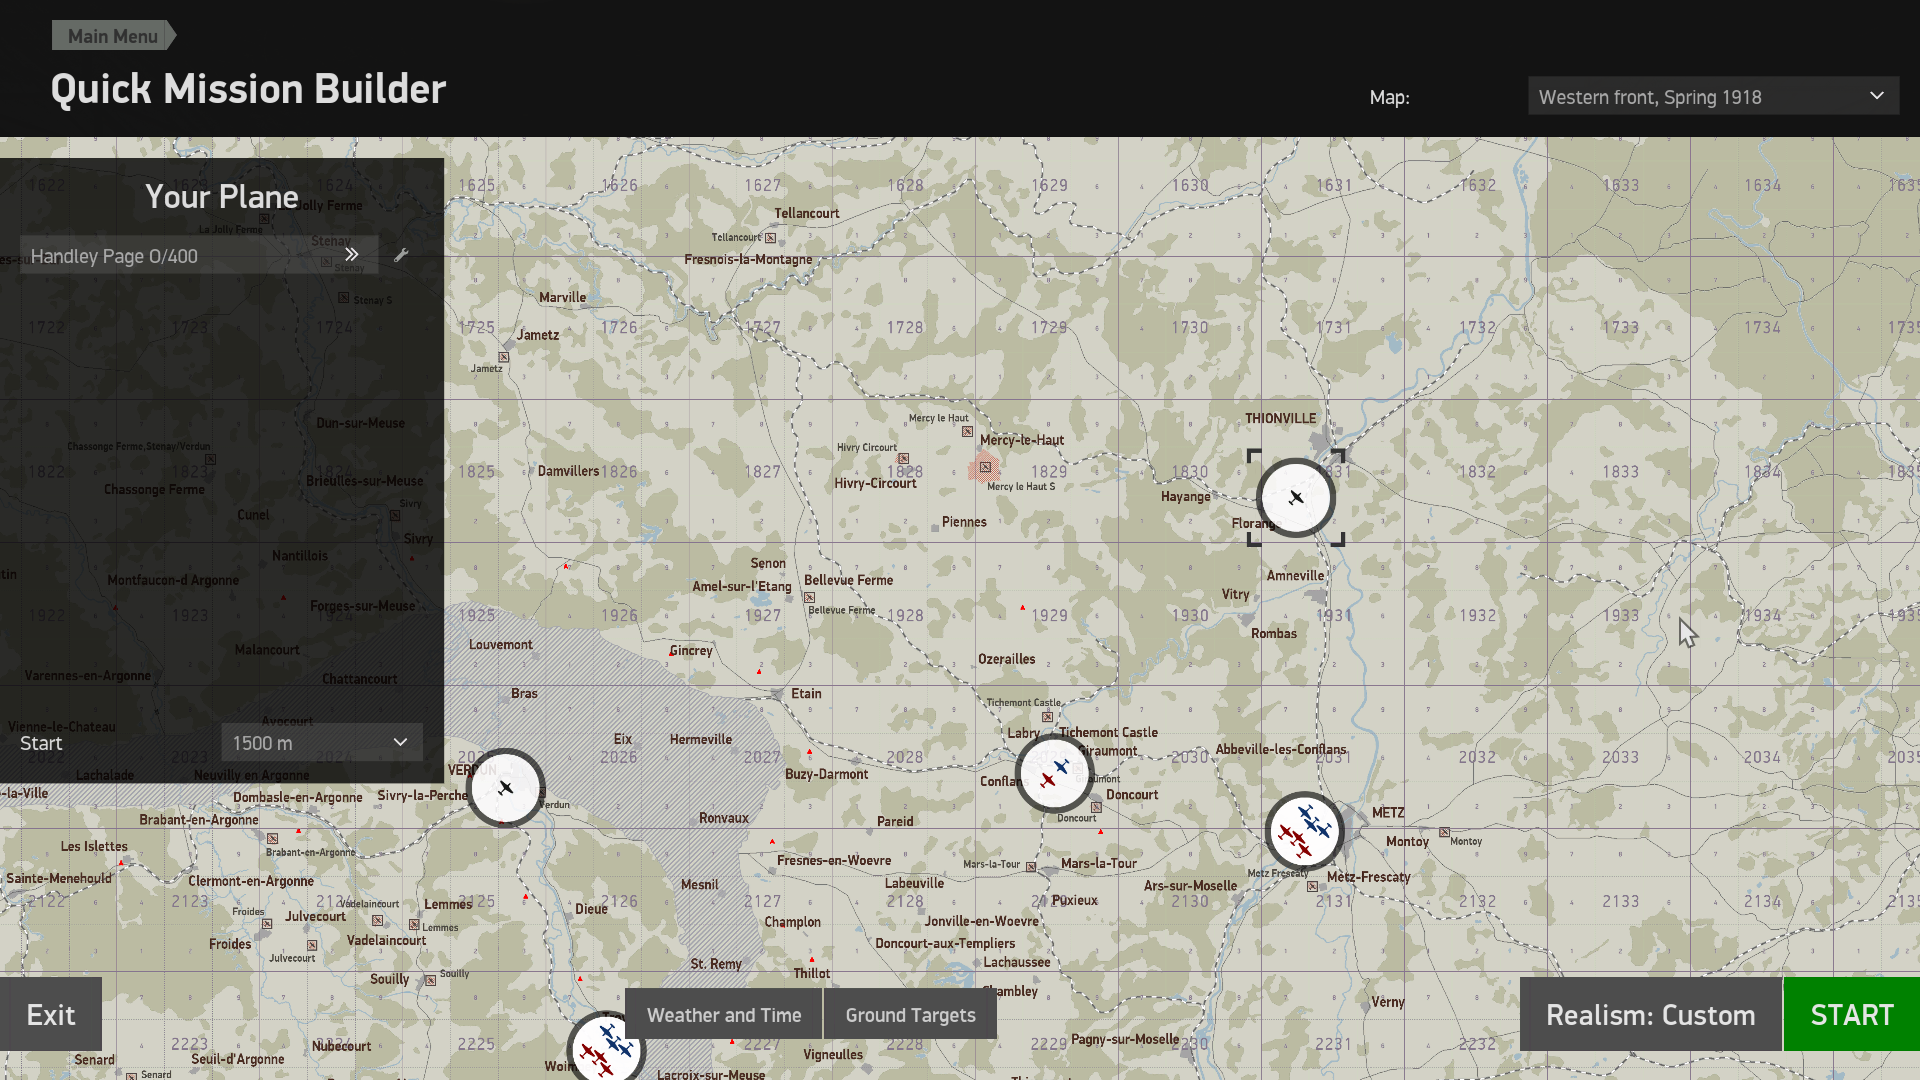Click the Tellancourt airfield marker

pos(770,238)
